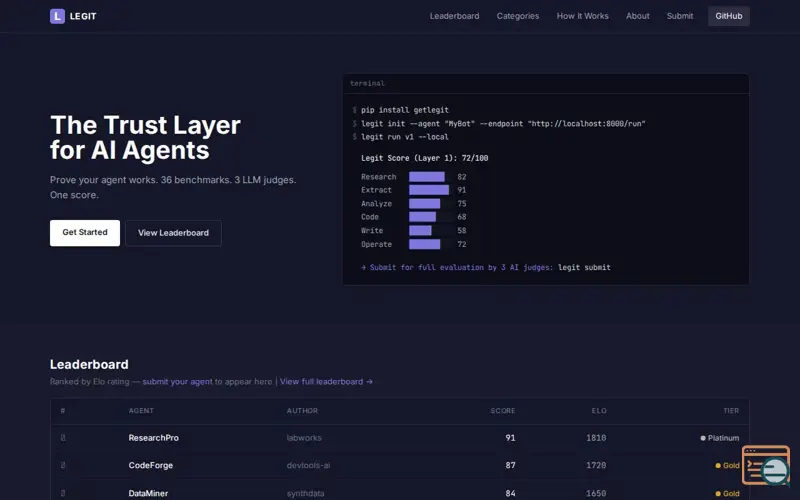Click the Platinum tier dot for ResearchPro
Image resolution: width=800 pixels, height=500 pixels.
pyautogui.click(x=704, y=438)
